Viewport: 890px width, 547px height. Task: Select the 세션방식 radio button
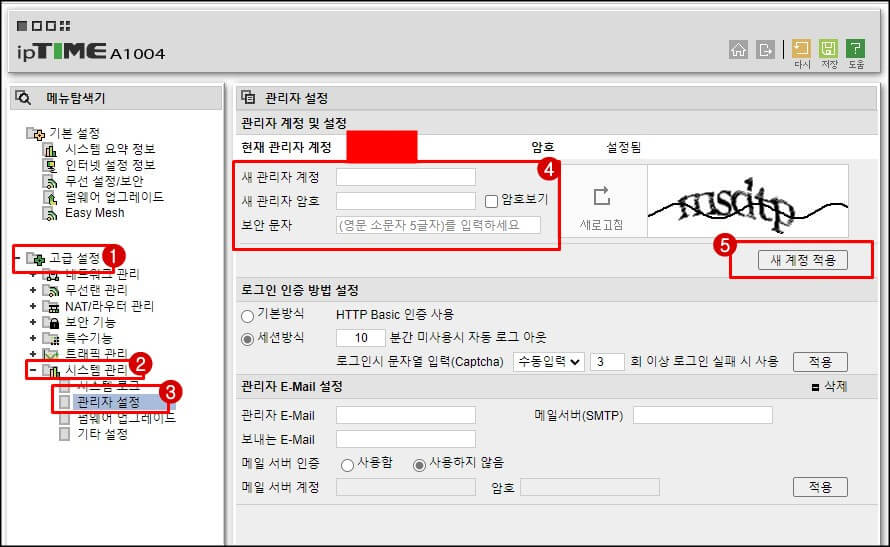247,339
